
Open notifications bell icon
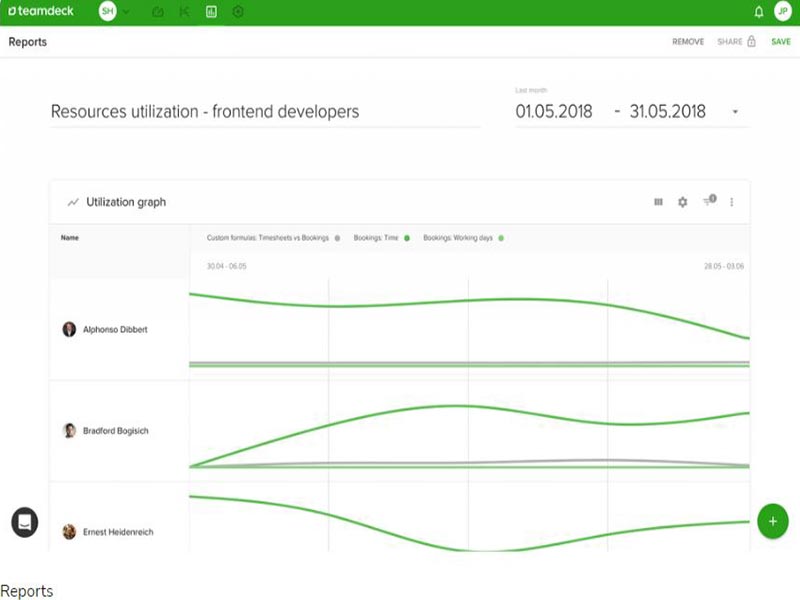click(x=758, y=13)
